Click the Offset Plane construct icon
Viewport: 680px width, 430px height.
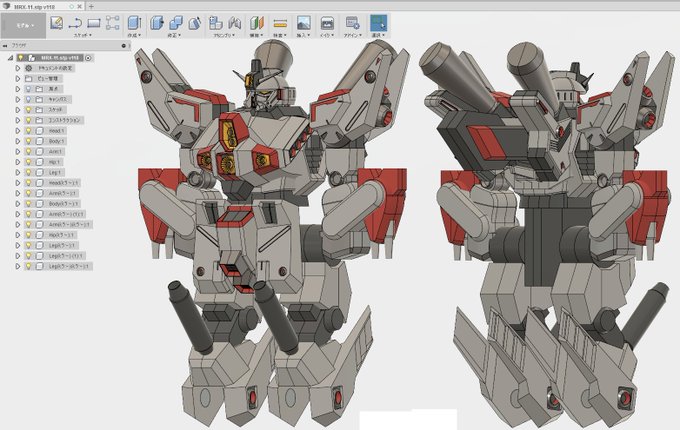point(257,23)
